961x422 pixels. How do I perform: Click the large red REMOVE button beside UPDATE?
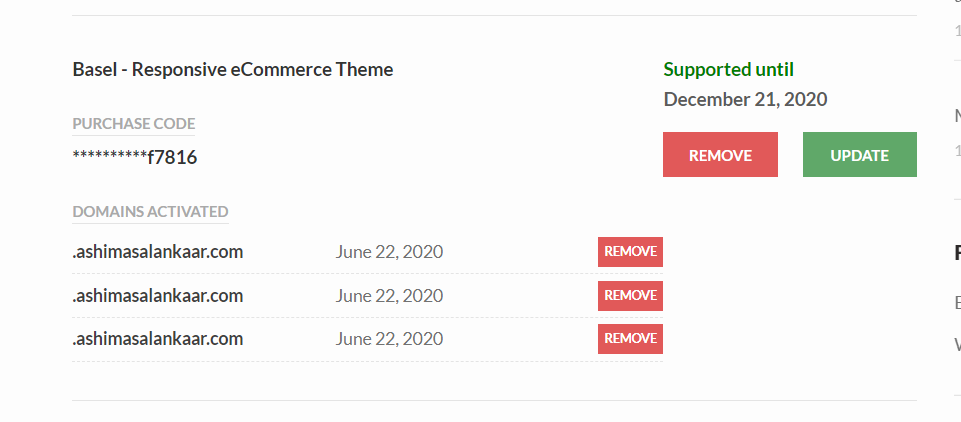(720, 155)
